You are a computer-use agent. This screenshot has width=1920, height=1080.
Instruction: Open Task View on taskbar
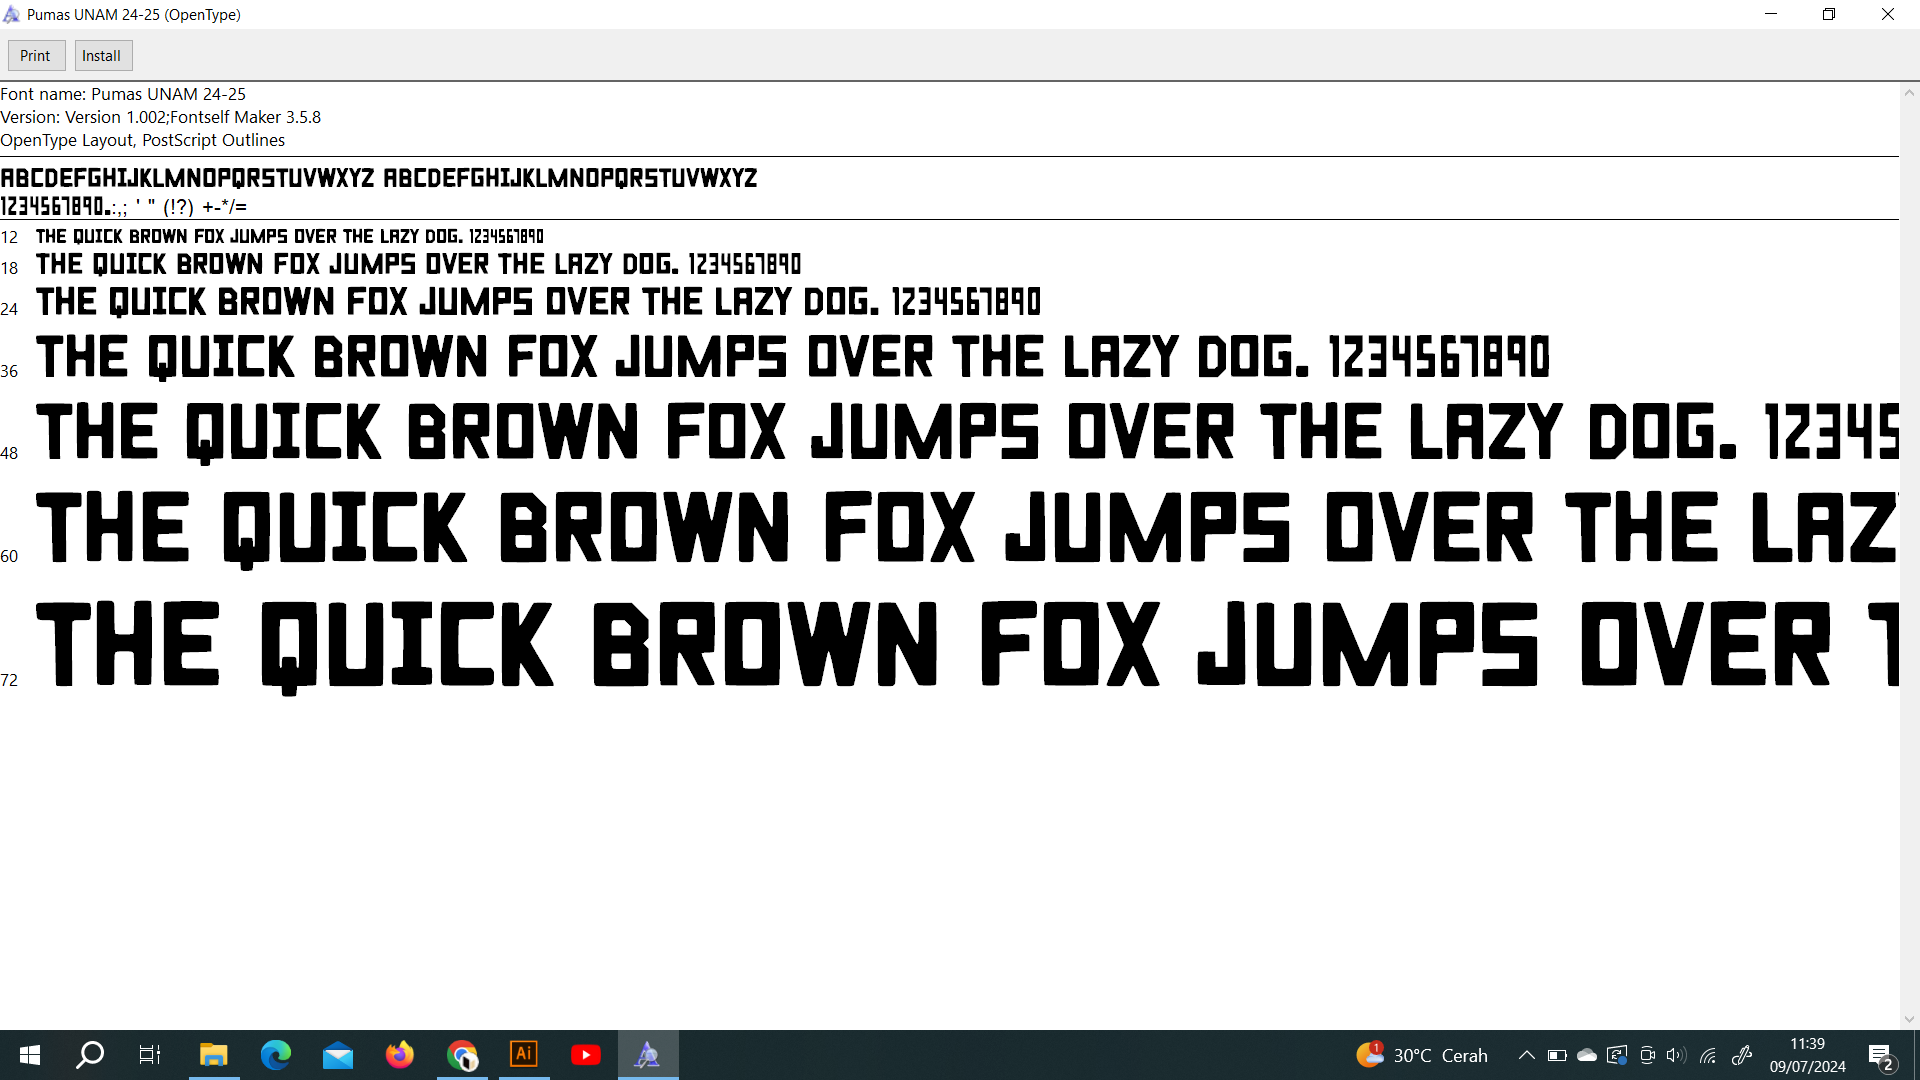coord(150,1054)
